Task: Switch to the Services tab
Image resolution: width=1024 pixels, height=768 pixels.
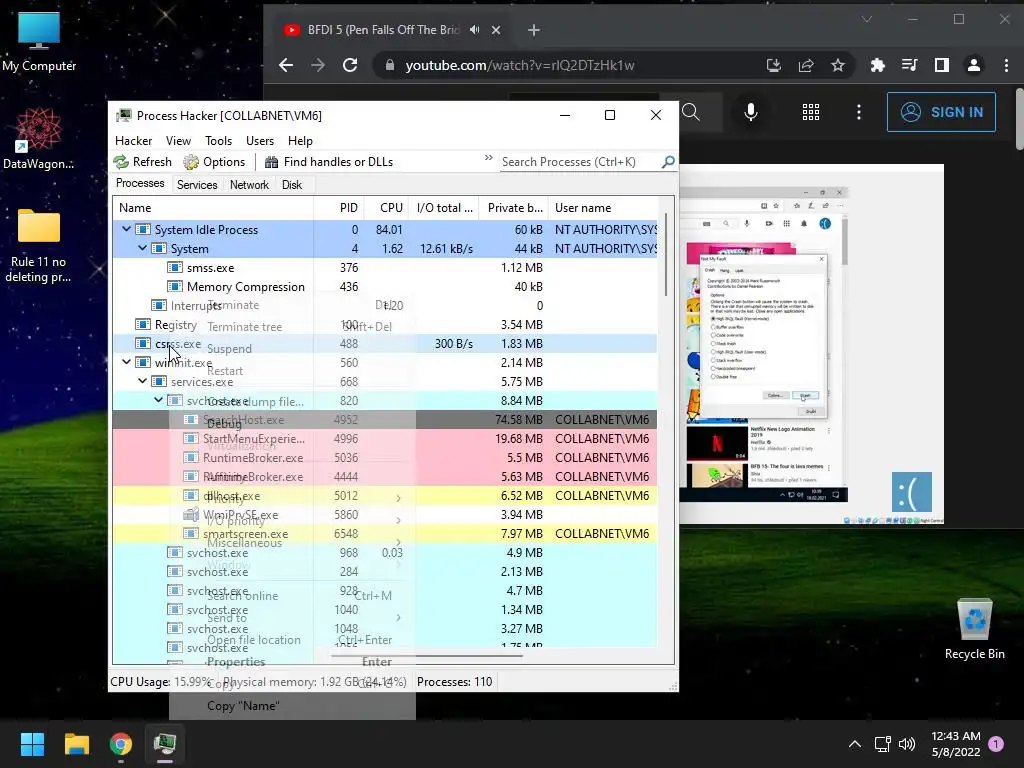Action: [x=197, y=185]
